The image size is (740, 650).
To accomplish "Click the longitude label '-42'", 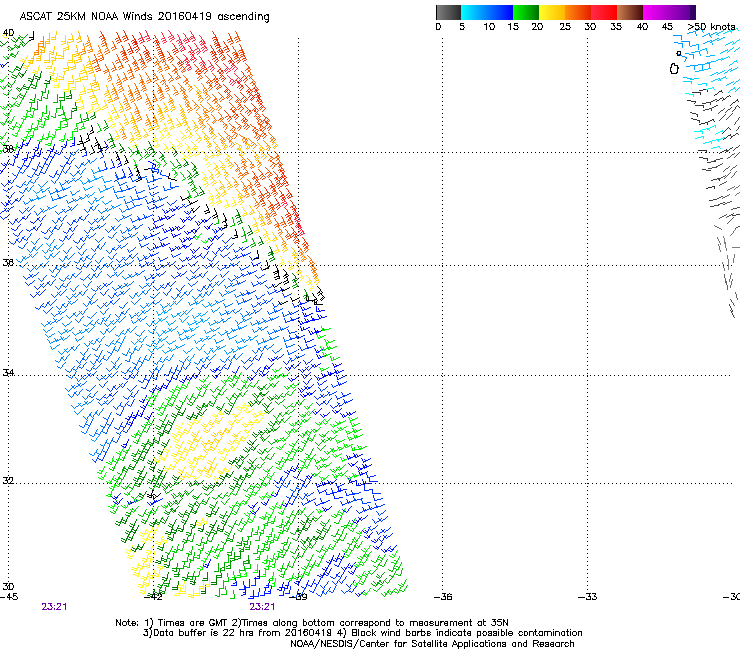I will (x=153, y=597).
